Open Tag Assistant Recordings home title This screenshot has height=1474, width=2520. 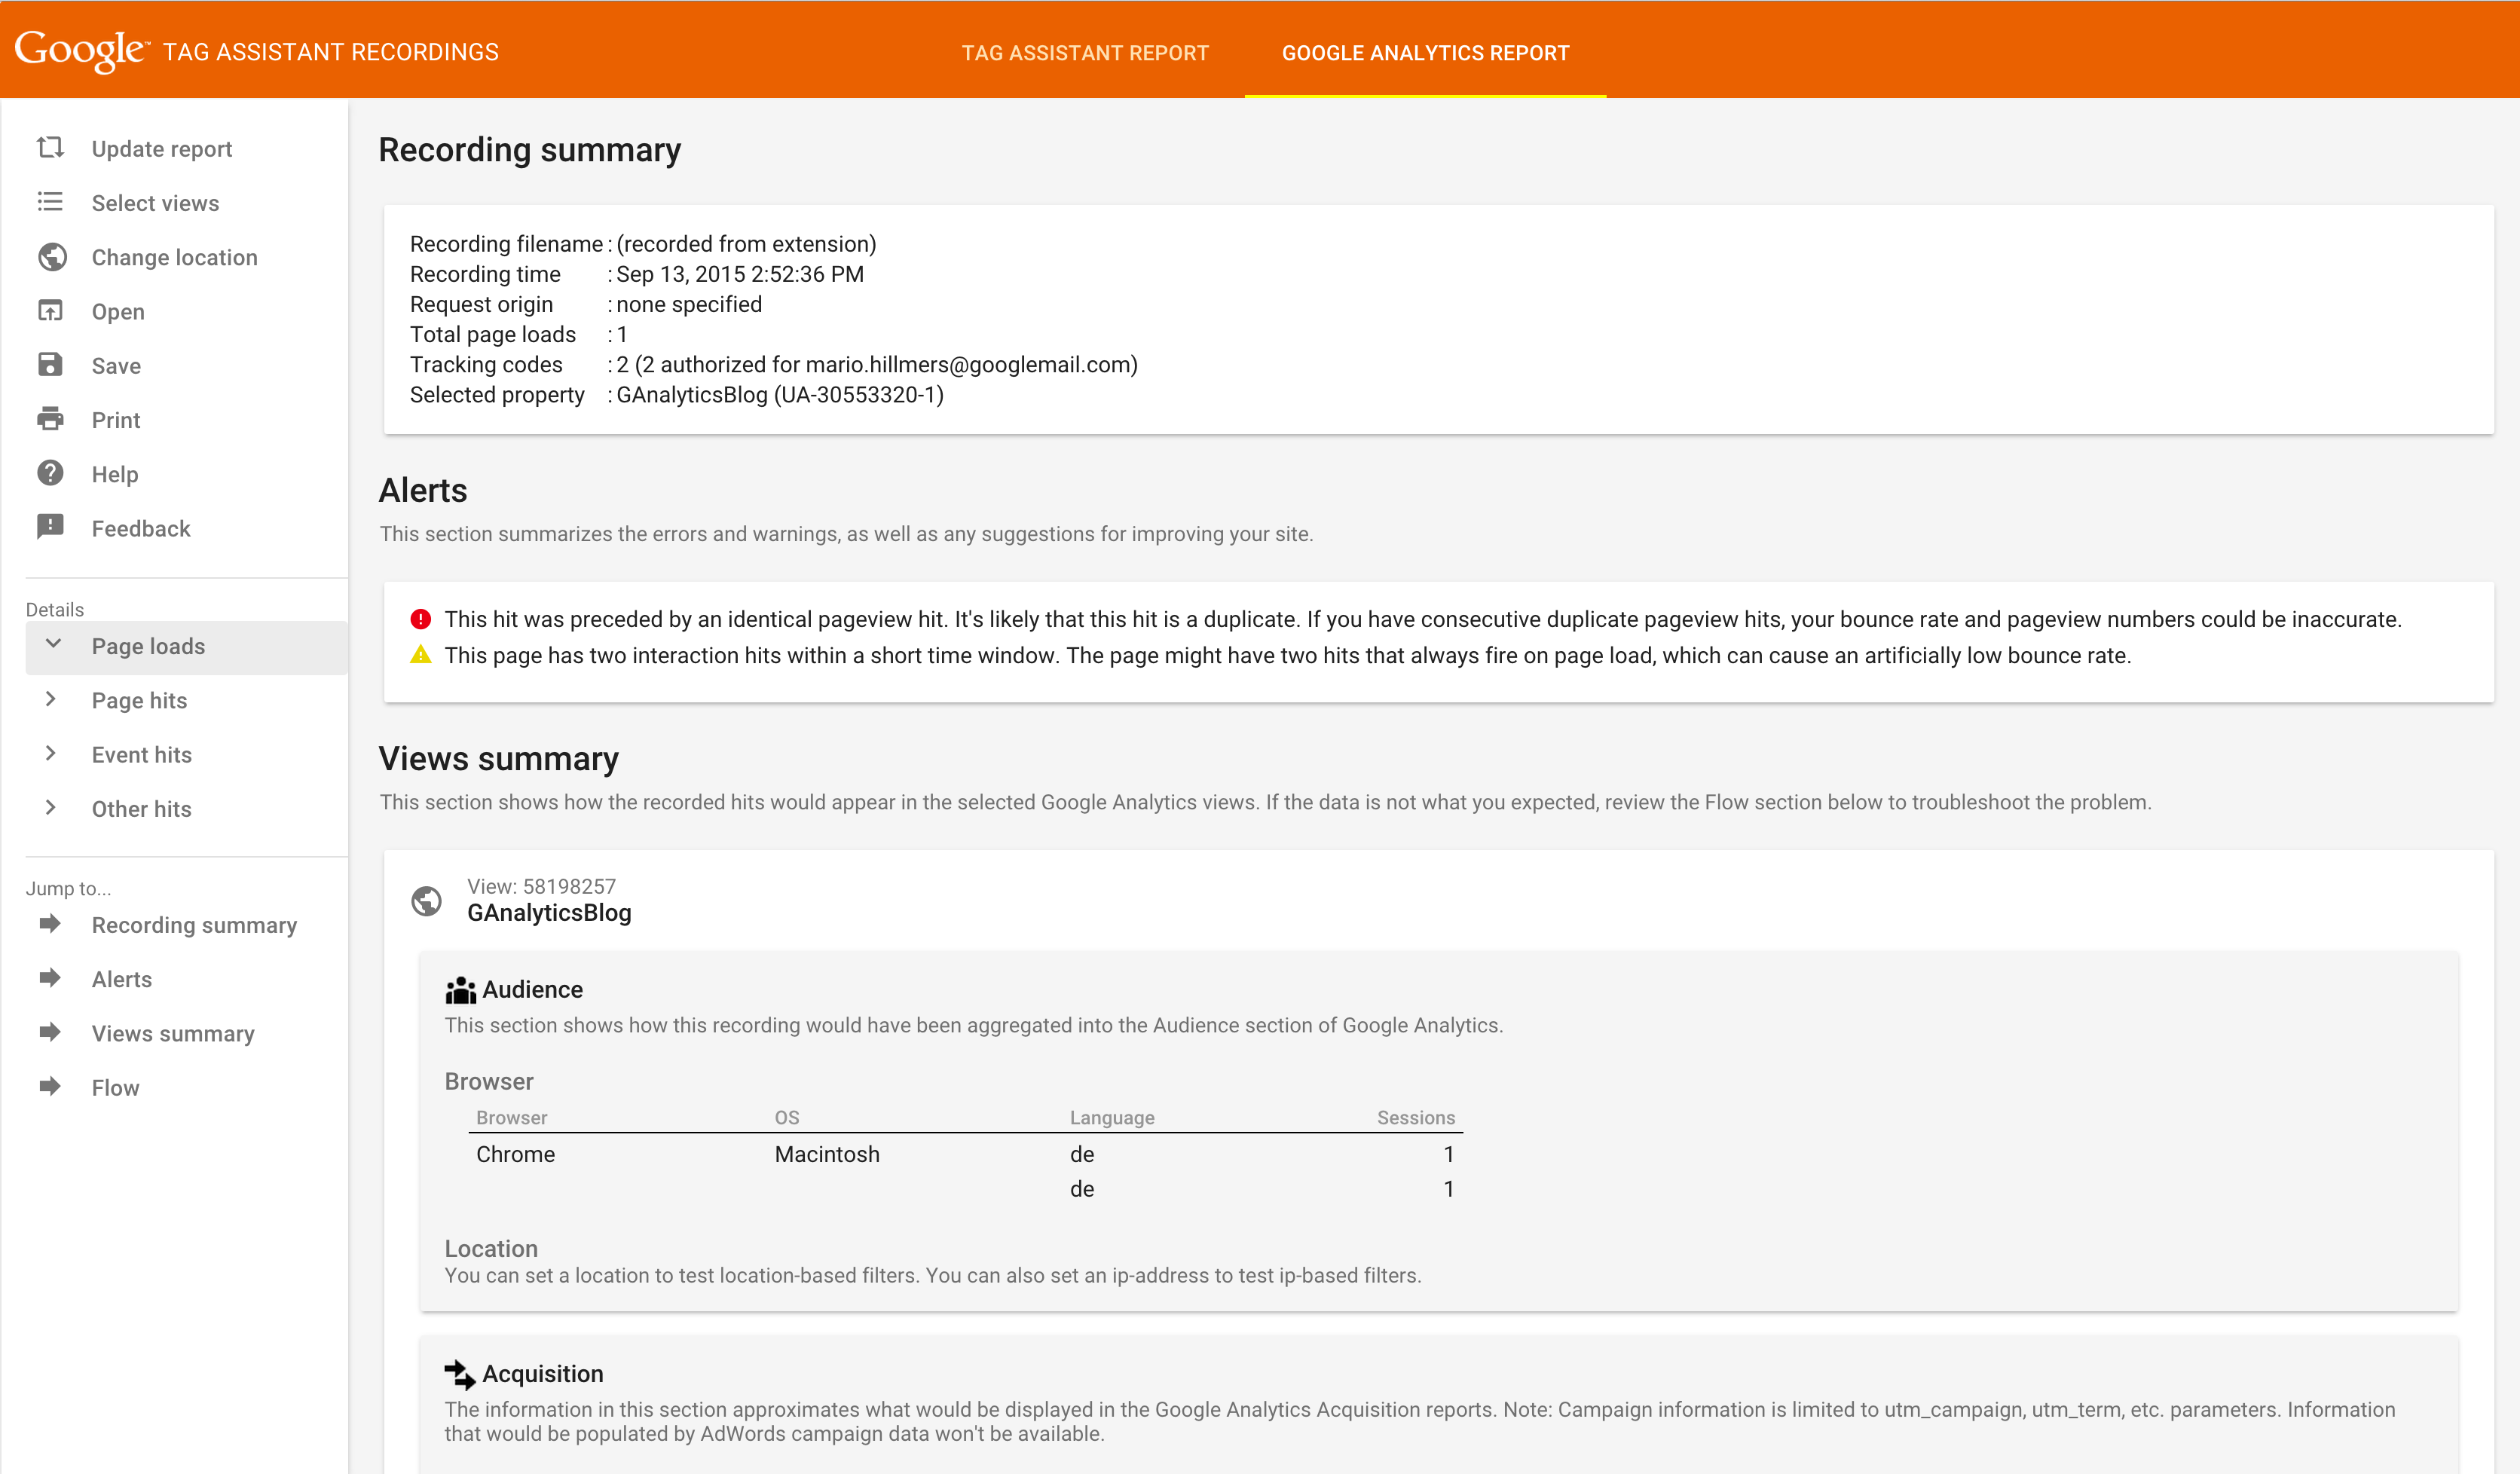click(331, 52)
